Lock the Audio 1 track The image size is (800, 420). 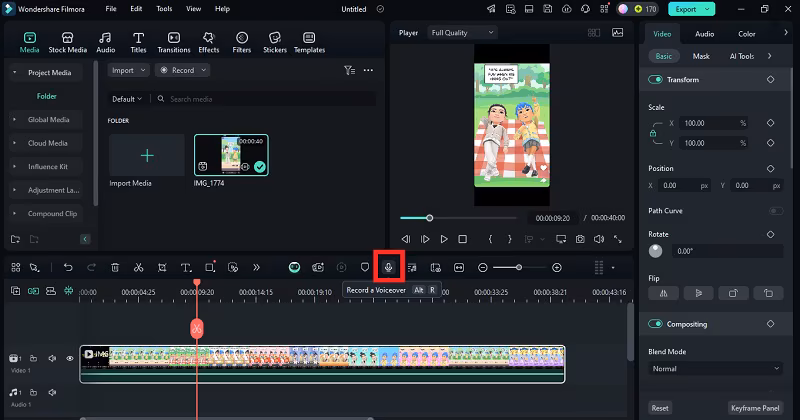[34, 392]
